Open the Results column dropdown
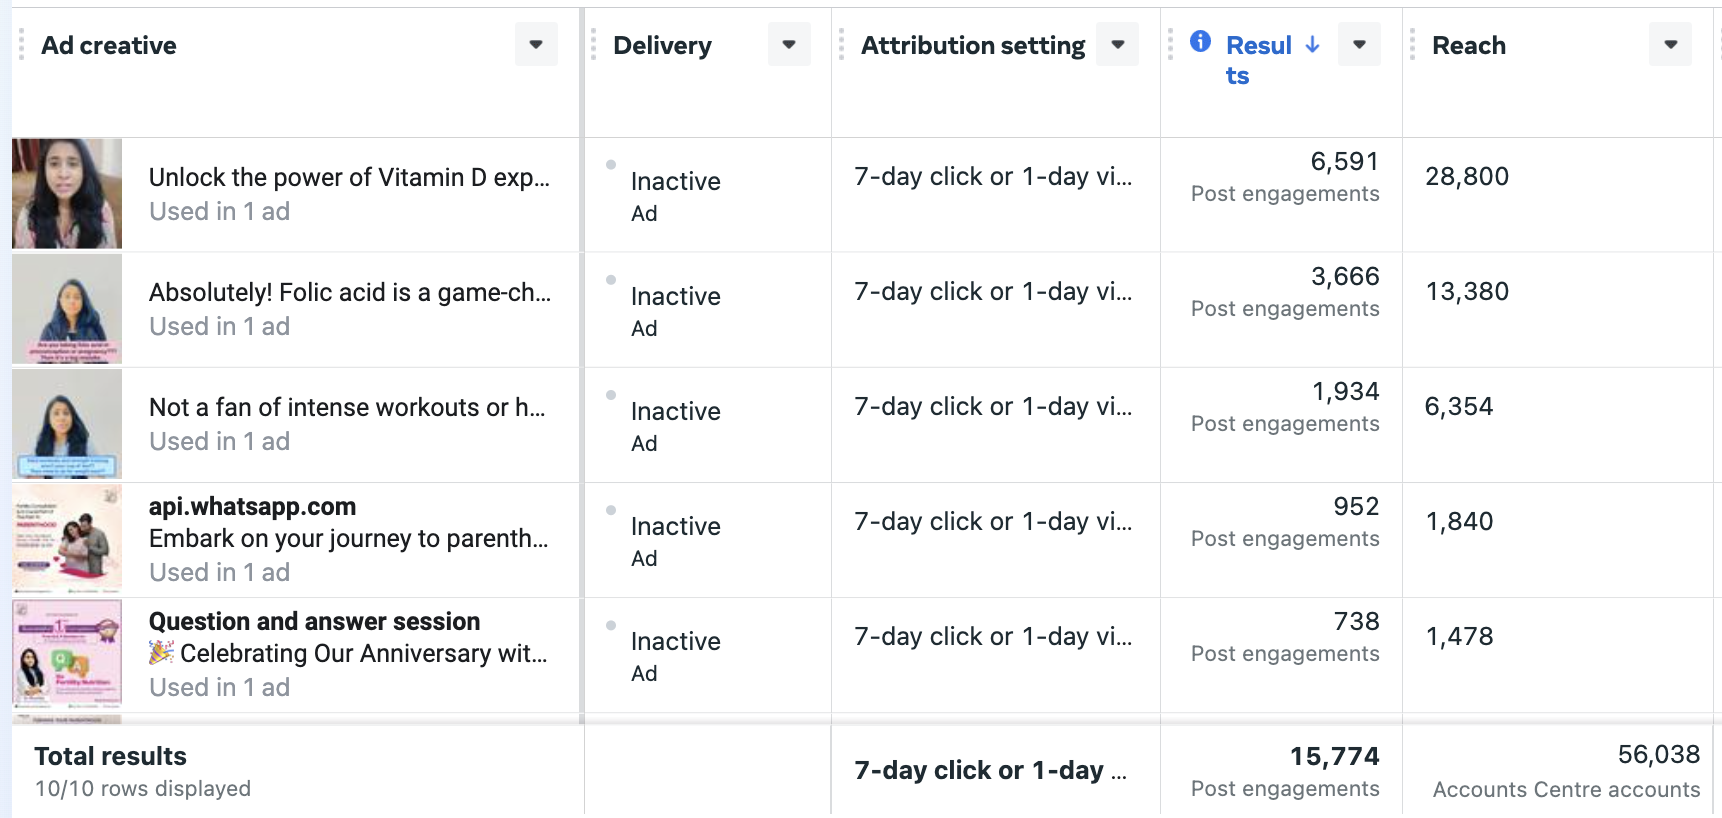 (x=1359, y=45)
